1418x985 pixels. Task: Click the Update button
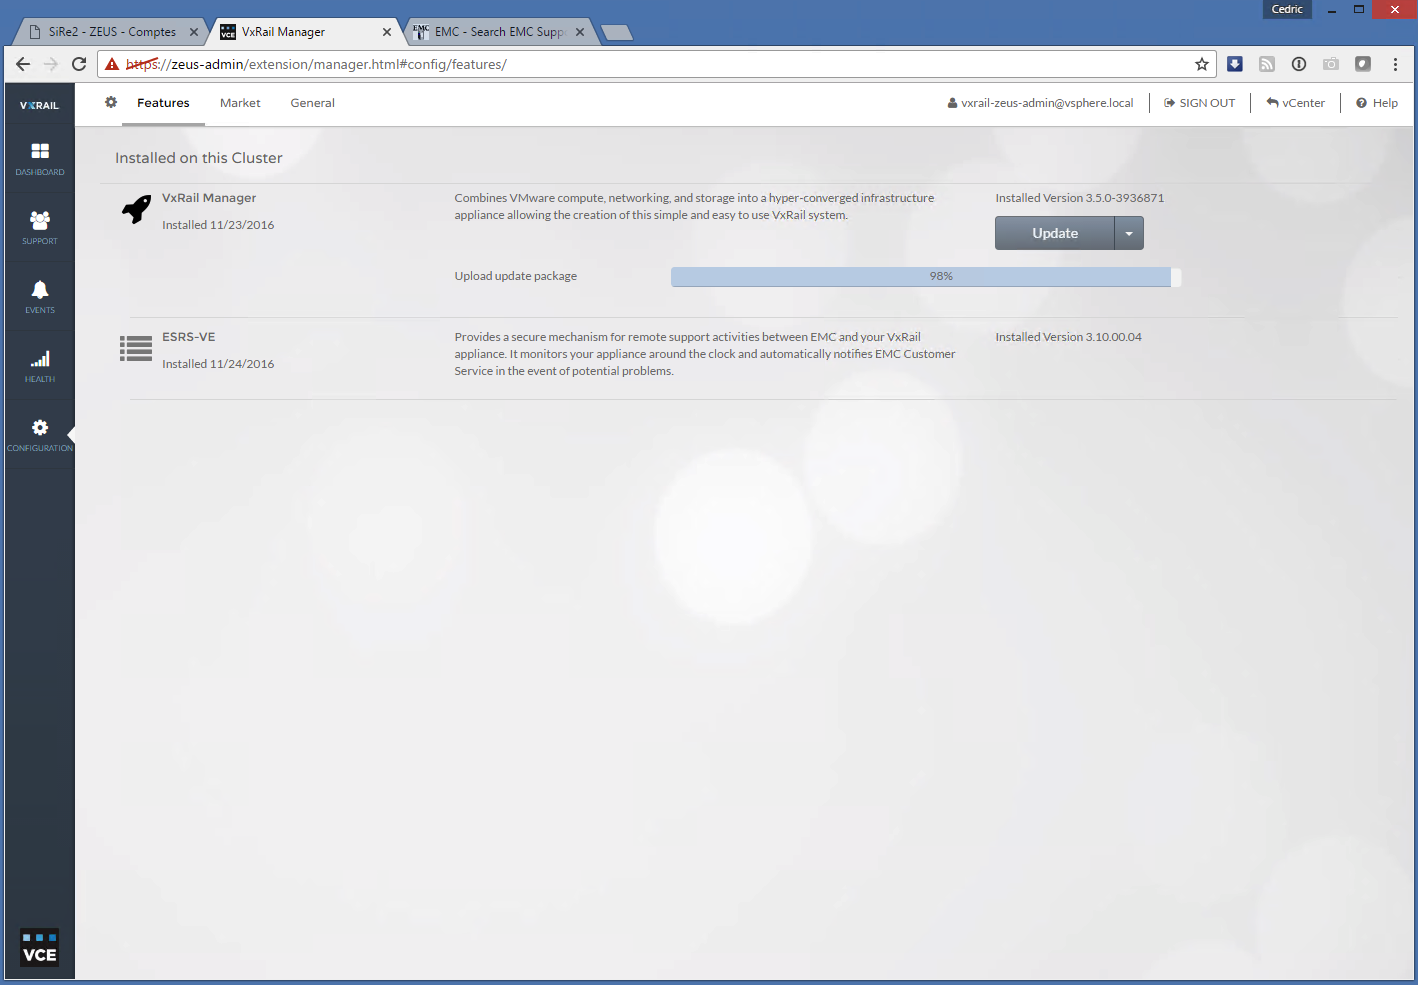[x=1054, y=233]
